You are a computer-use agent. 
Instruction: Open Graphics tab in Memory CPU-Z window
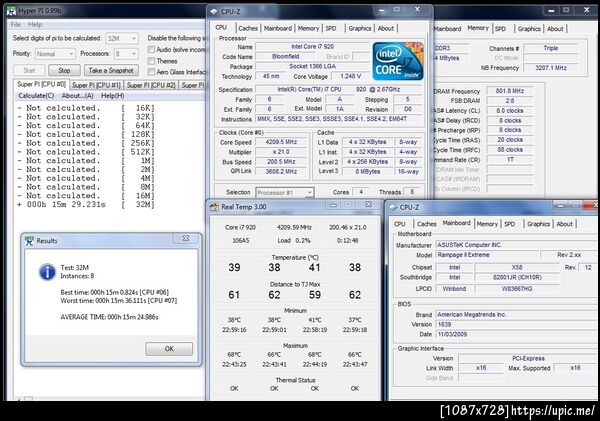[x=529, y=29]
